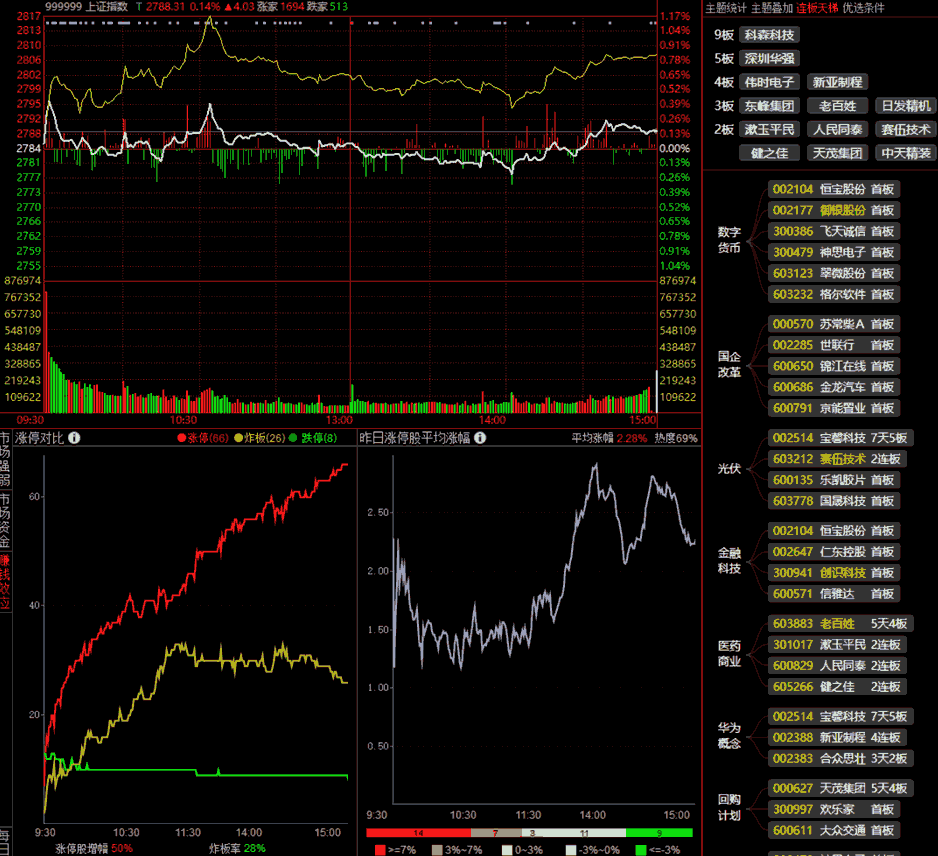938x856 pixels.
Task: Click the 3%~7% legend swatch
Action: [437, 850]
